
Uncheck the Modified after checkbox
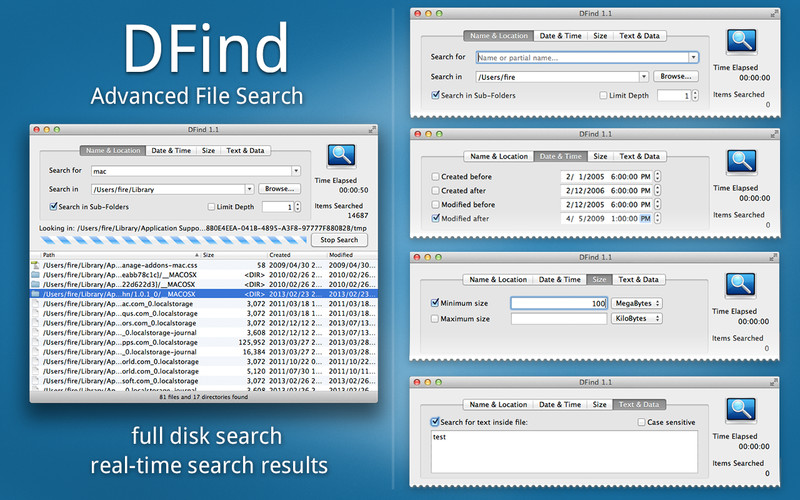pyautogui.click(x=435, y=218)
